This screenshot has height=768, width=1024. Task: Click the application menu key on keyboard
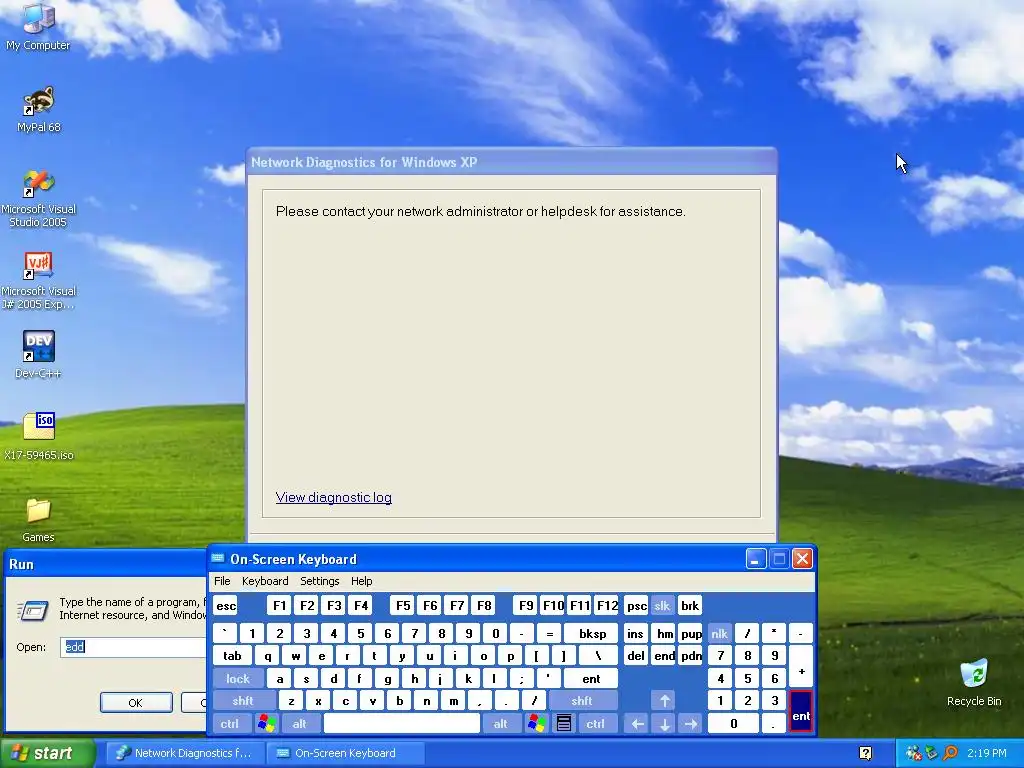564,724
